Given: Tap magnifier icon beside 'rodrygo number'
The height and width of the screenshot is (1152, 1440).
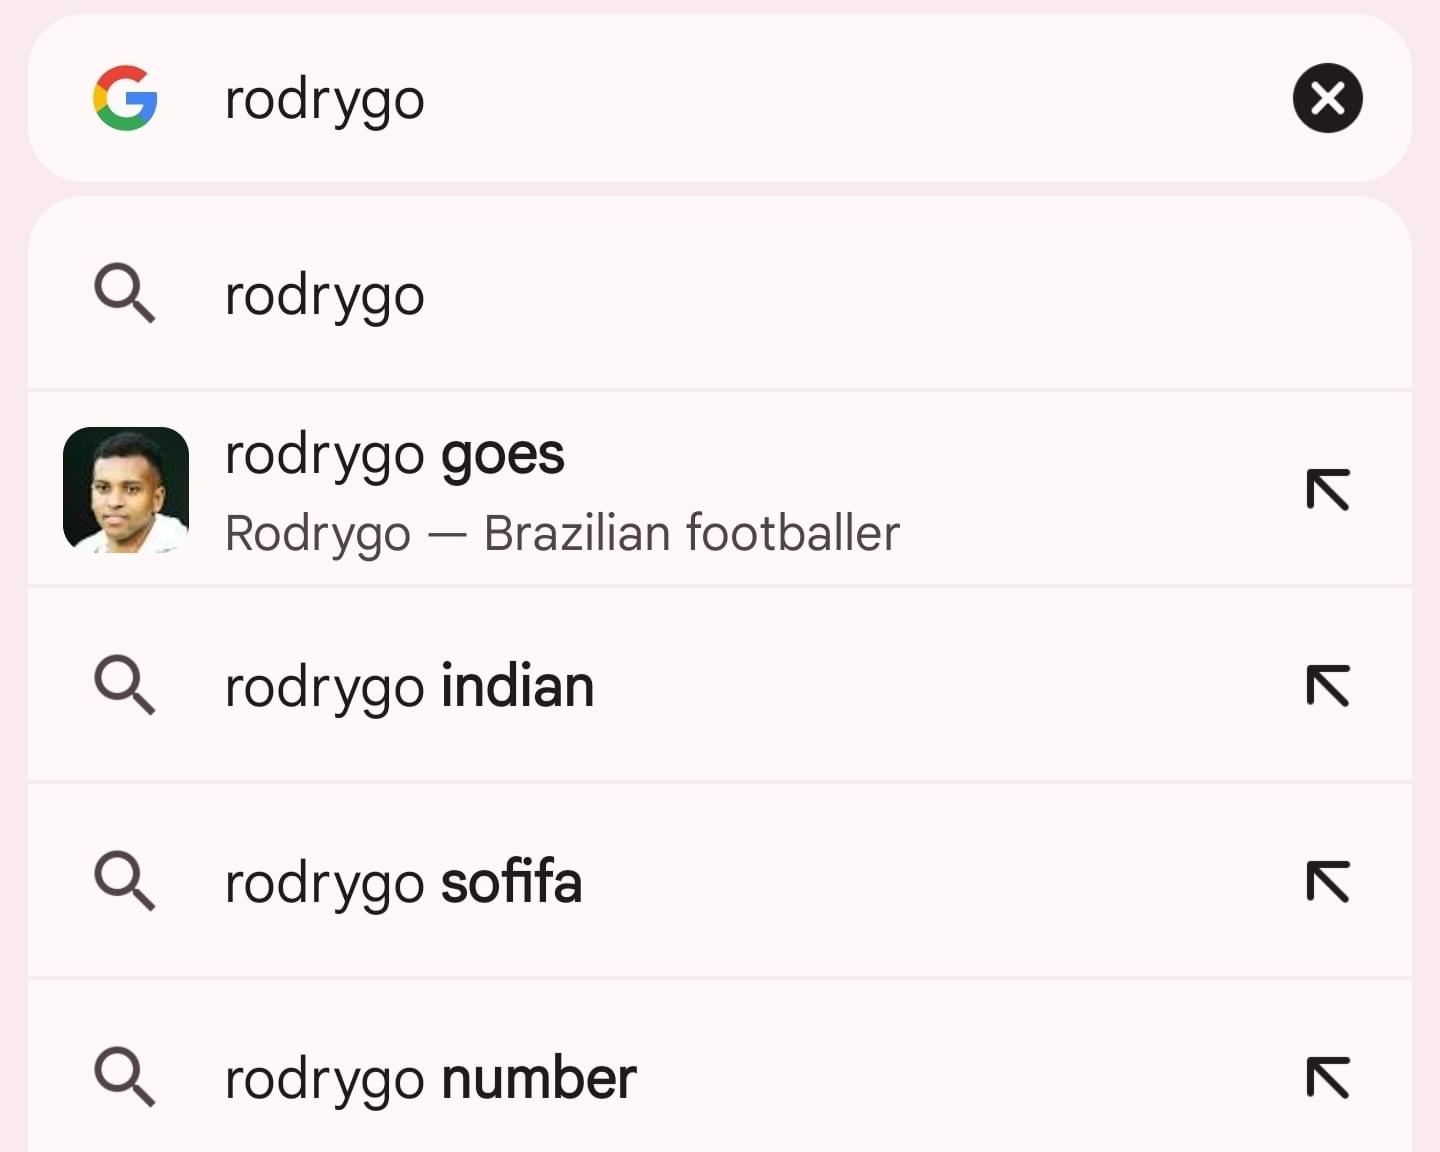Looking at the screenshot, I should click(x=125, y=1078).
